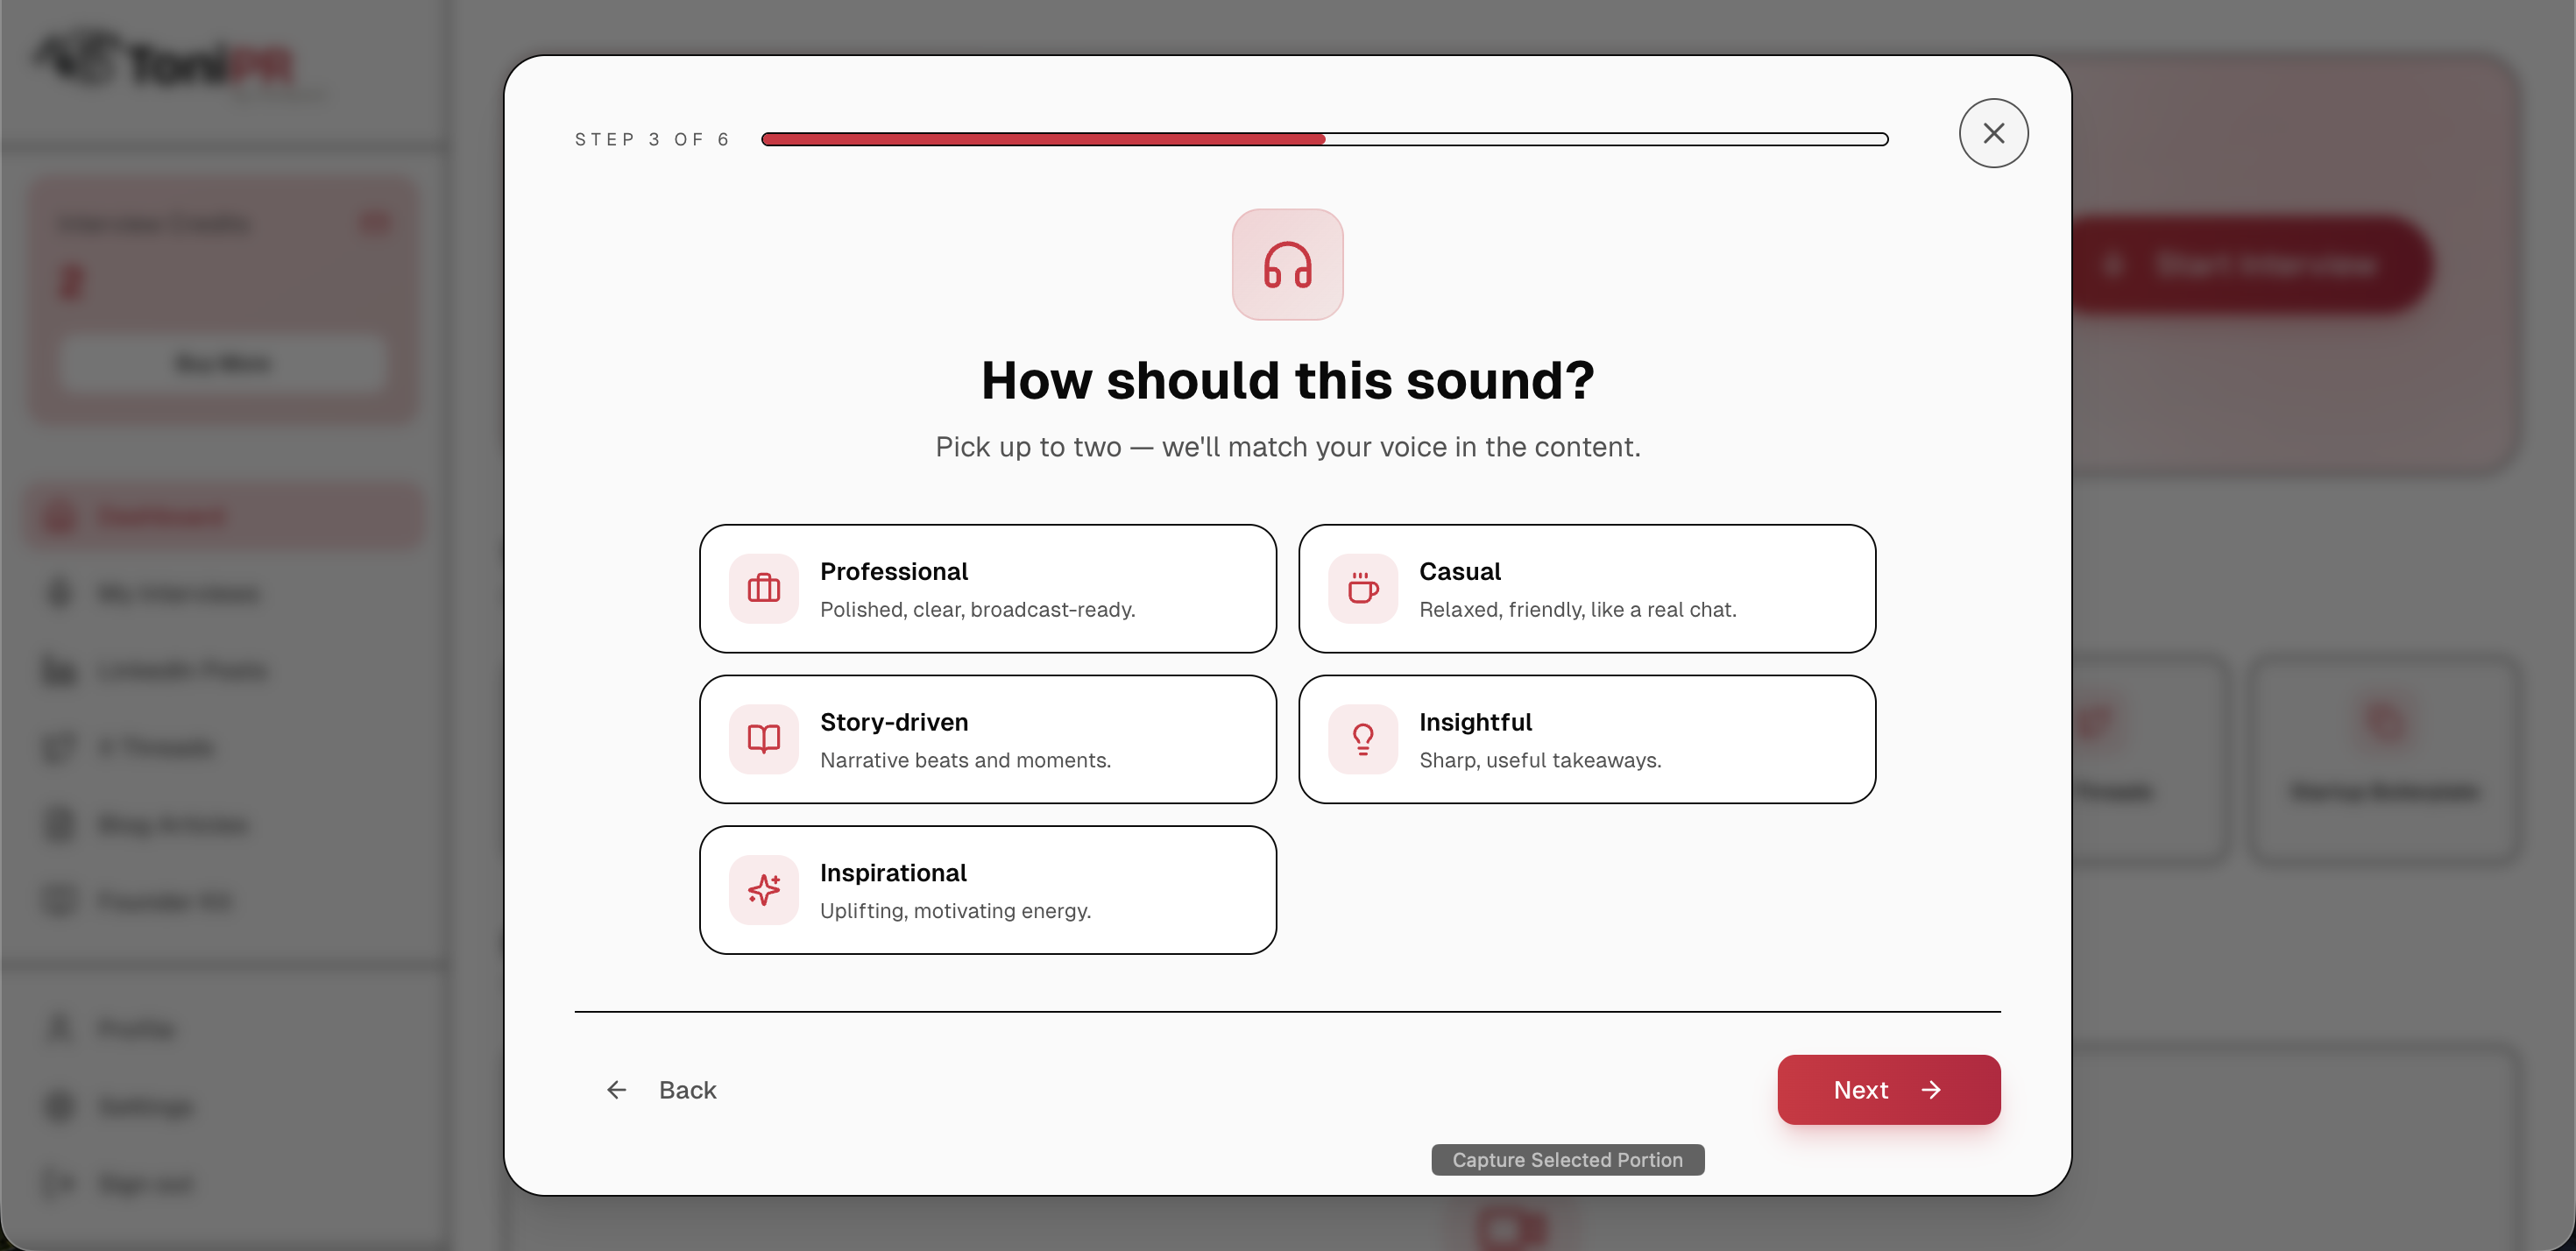Click the blurred Buy More button in the sidebar
The height and width of the screenshot is (1251, 2576).
(223, 363)
